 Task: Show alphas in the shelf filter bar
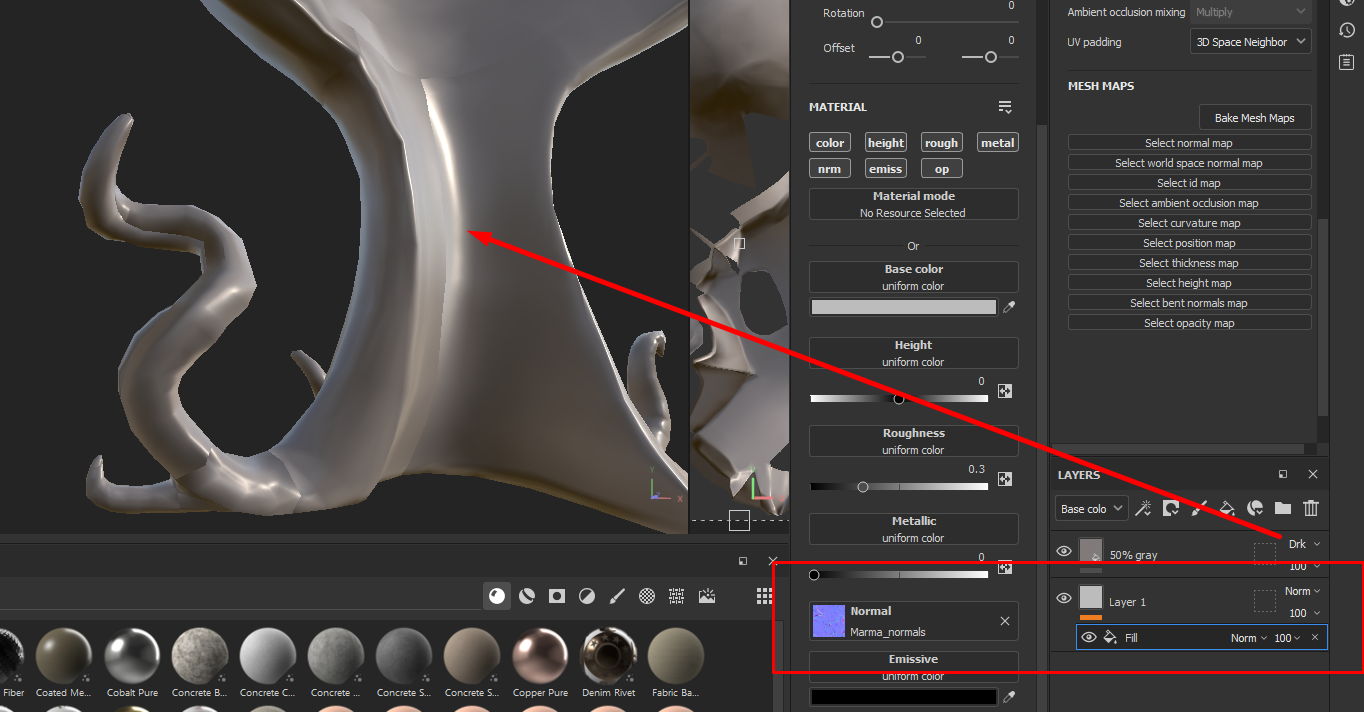point(647,596)
